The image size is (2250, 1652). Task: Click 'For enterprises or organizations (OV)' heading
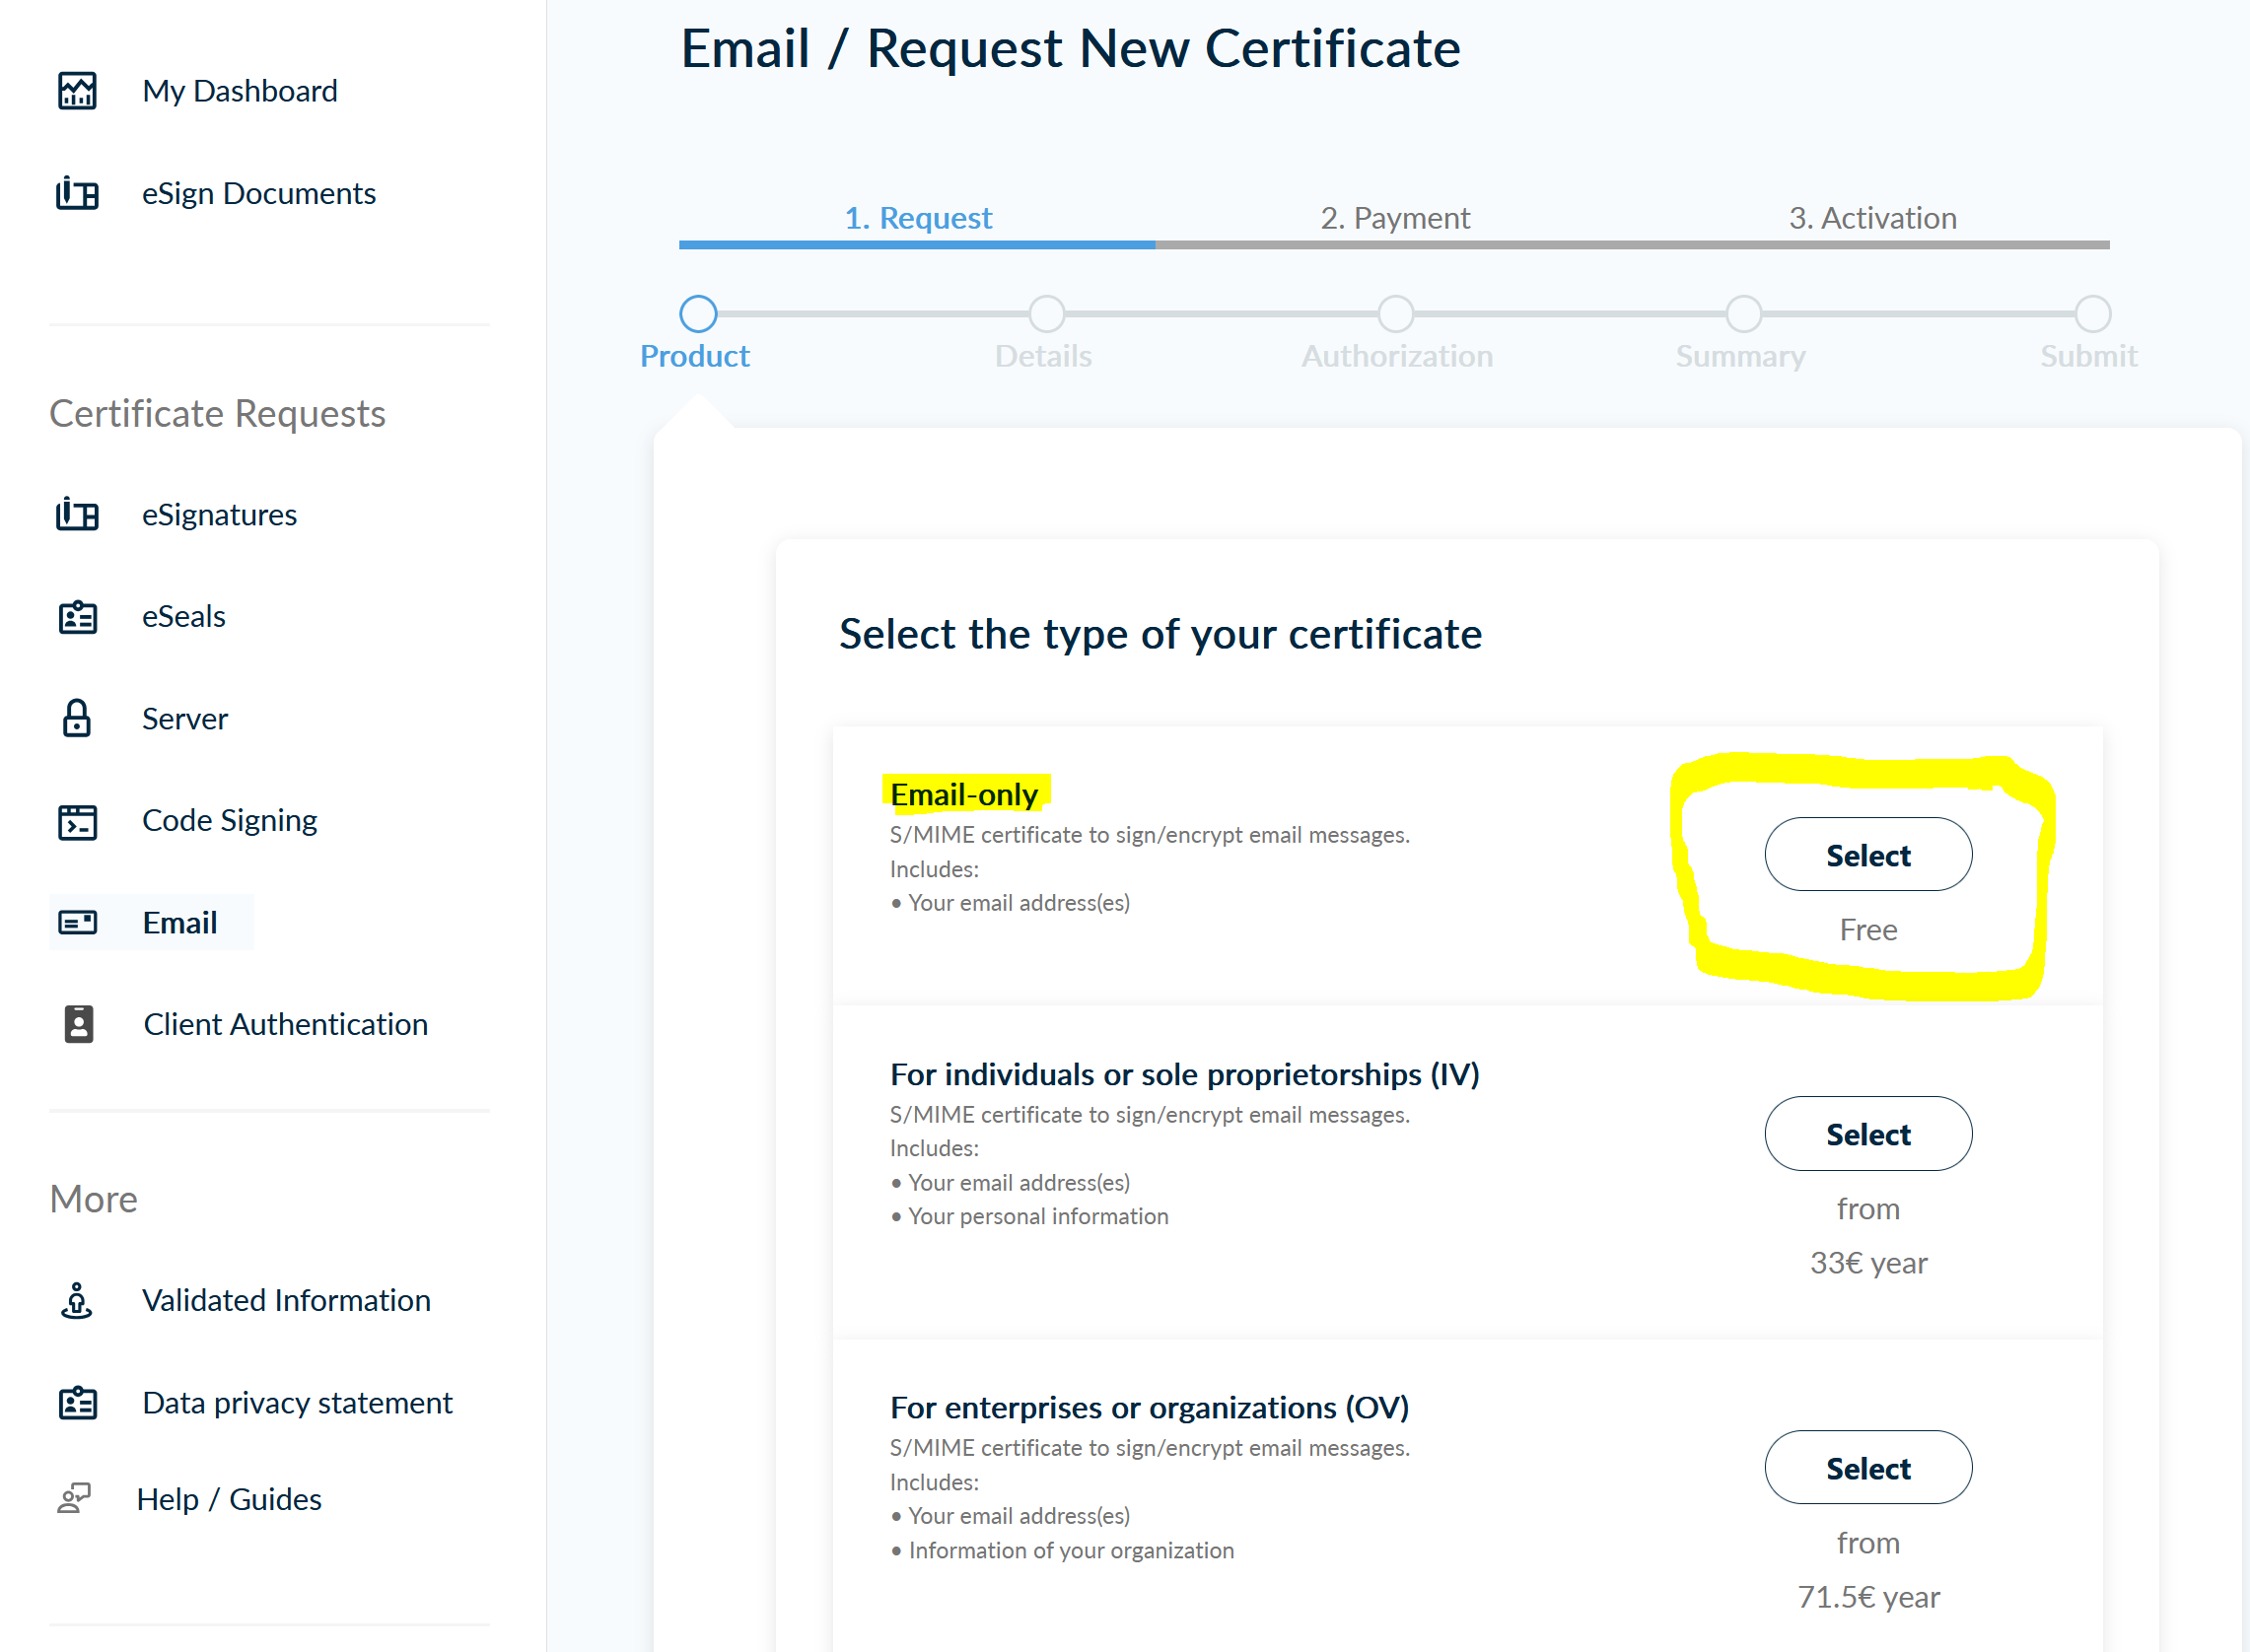click(x=1149, y=1407)
